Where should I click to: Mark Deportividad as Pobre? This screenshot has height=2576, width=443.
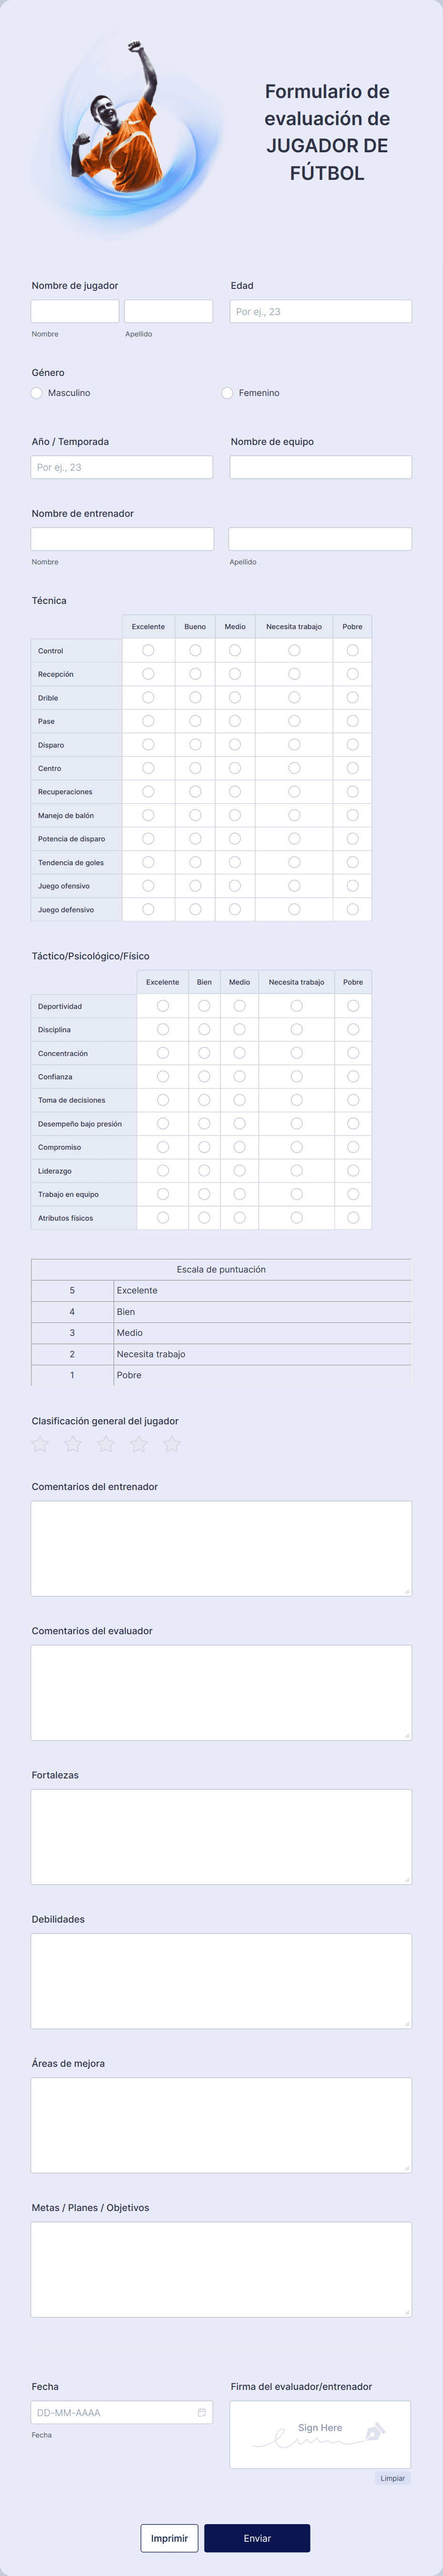tap(353, 1006)
